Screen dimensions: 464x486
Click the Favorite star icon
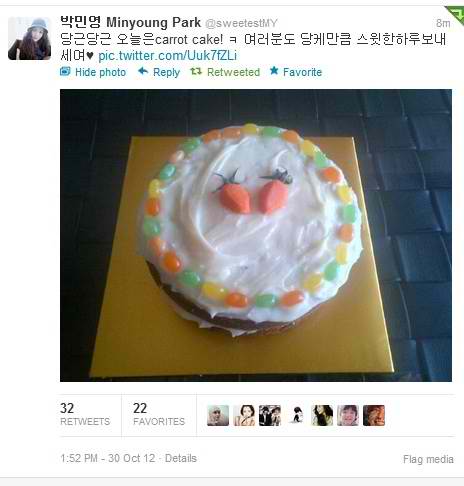point(274,71)
